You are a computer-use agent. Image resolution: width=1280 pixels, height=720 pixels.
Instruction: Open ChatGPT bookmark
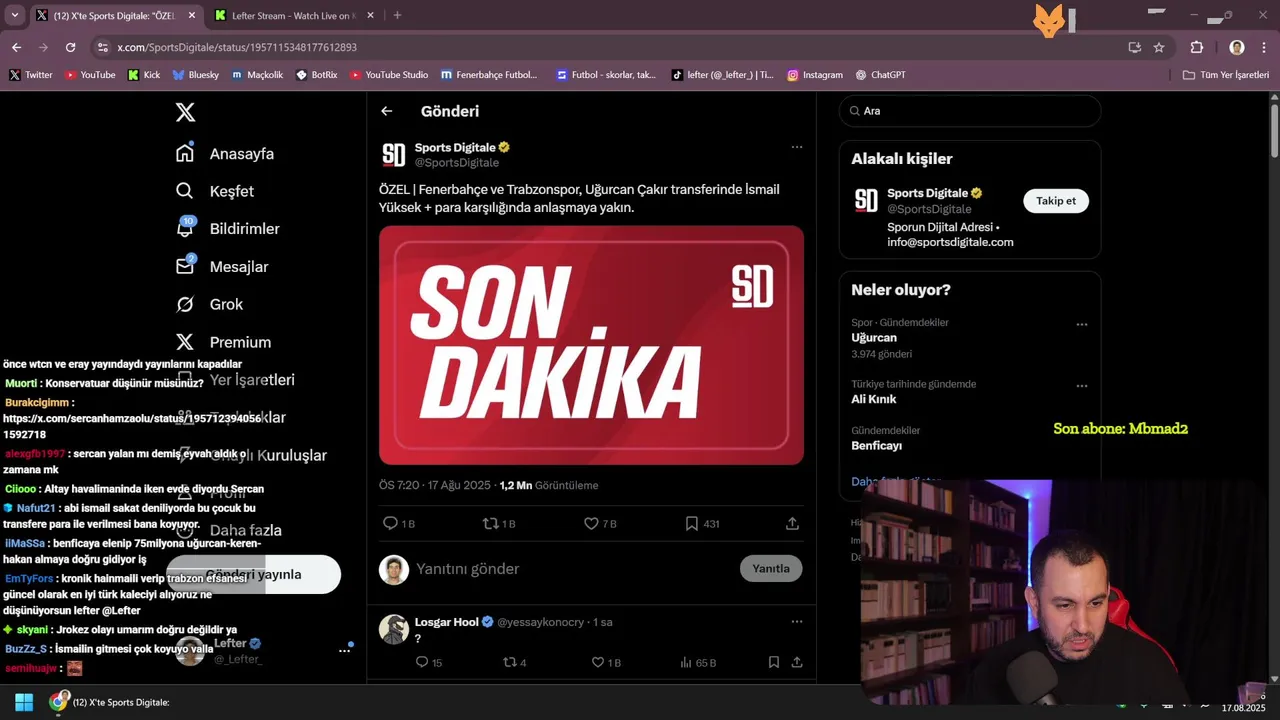[880, 75]
